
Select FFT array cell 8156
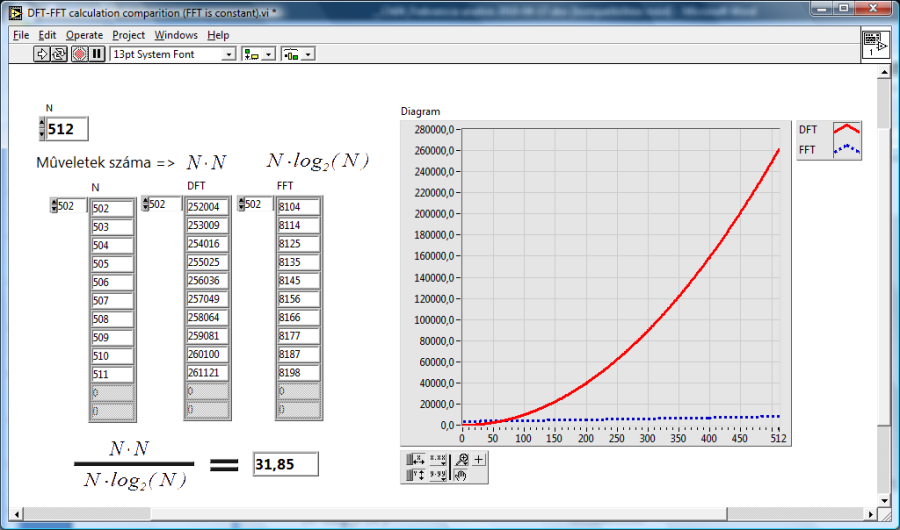(x=298, y=299)
